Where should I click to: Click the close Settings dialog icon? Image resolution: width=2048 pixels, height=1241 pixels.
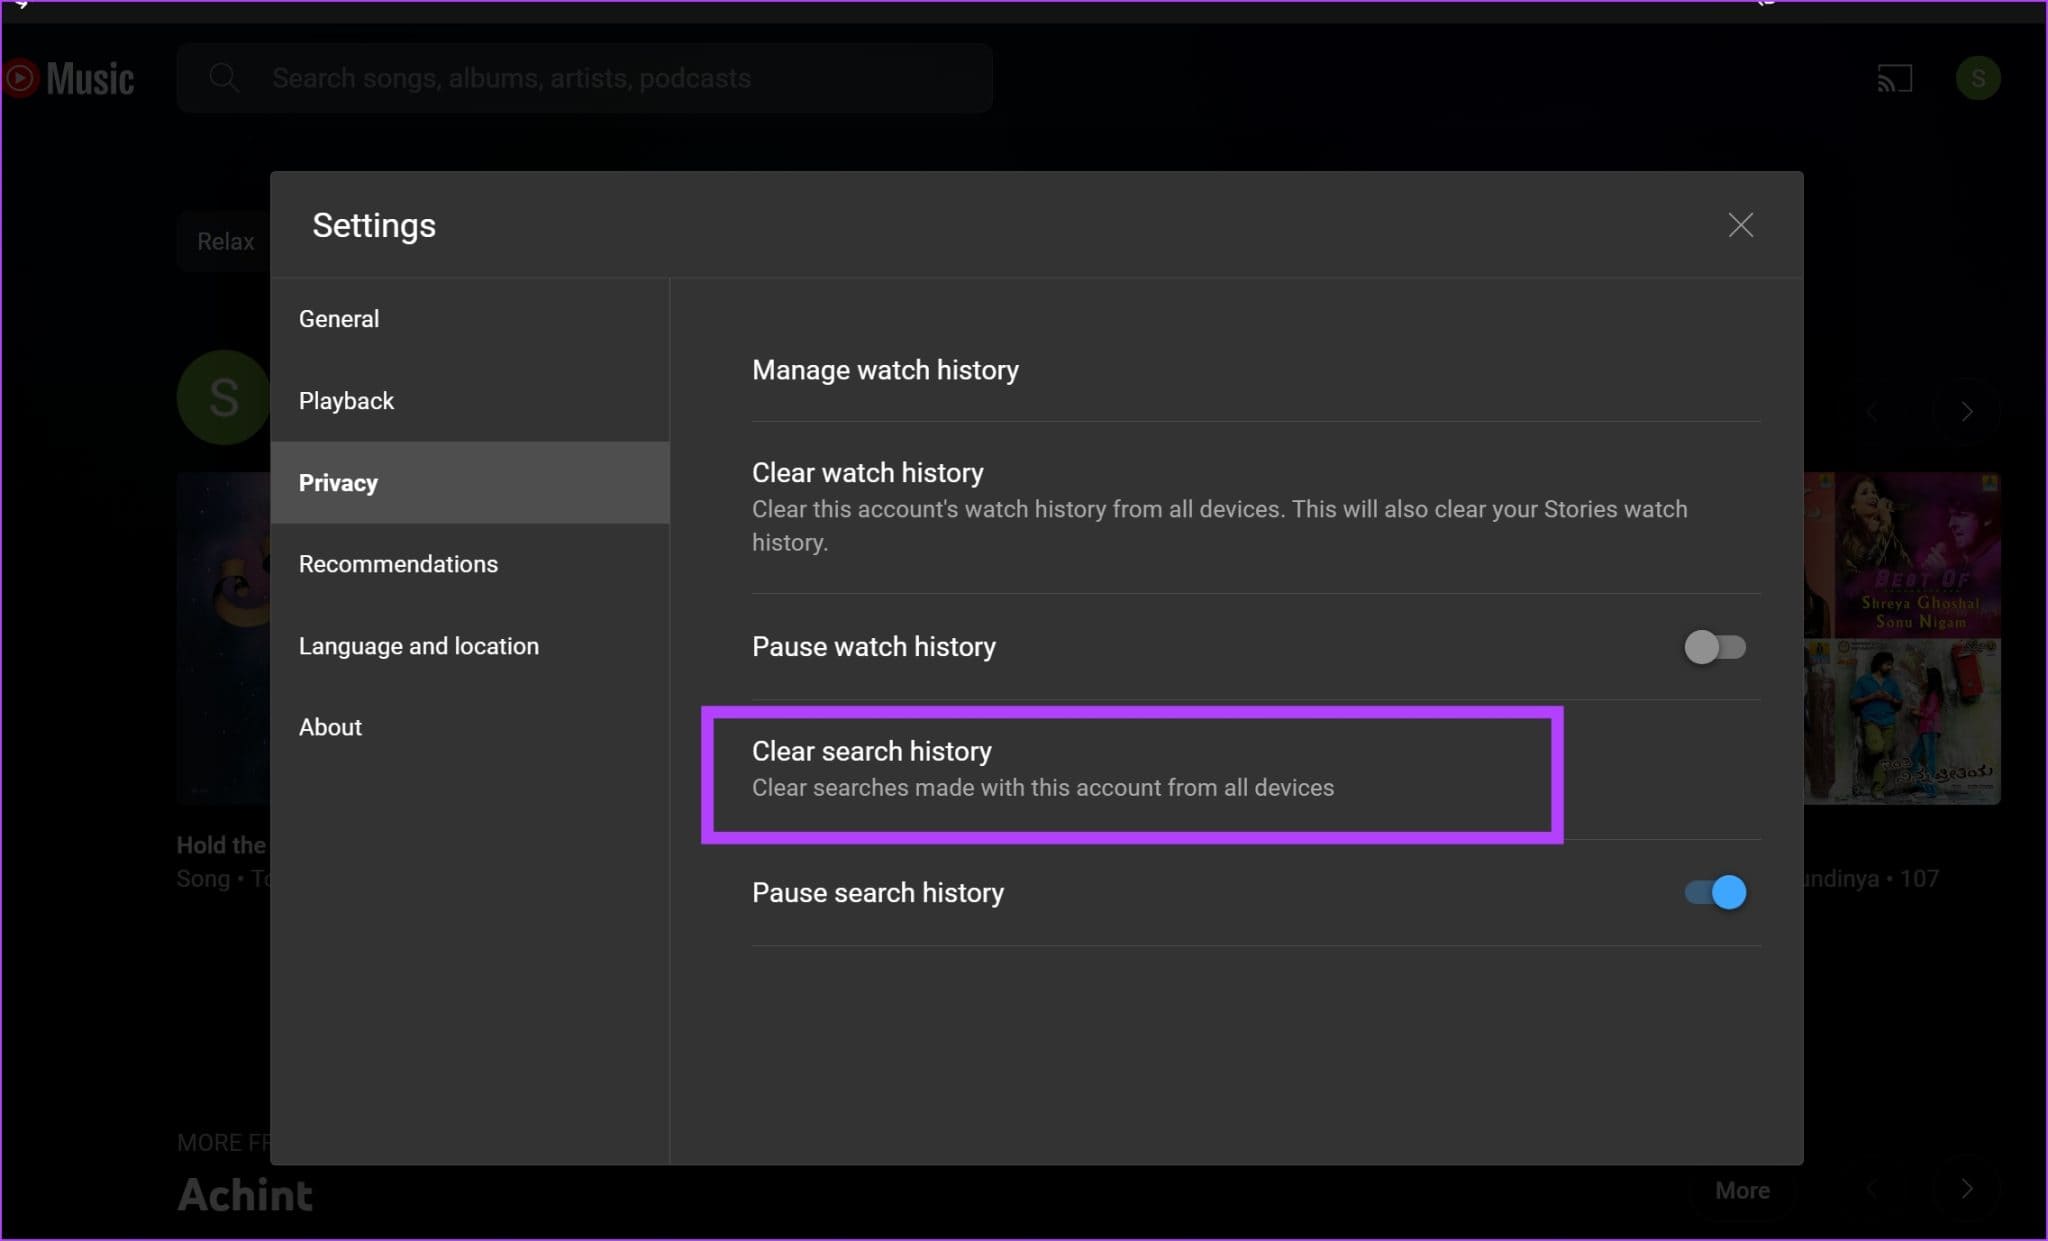point(1741,224)
